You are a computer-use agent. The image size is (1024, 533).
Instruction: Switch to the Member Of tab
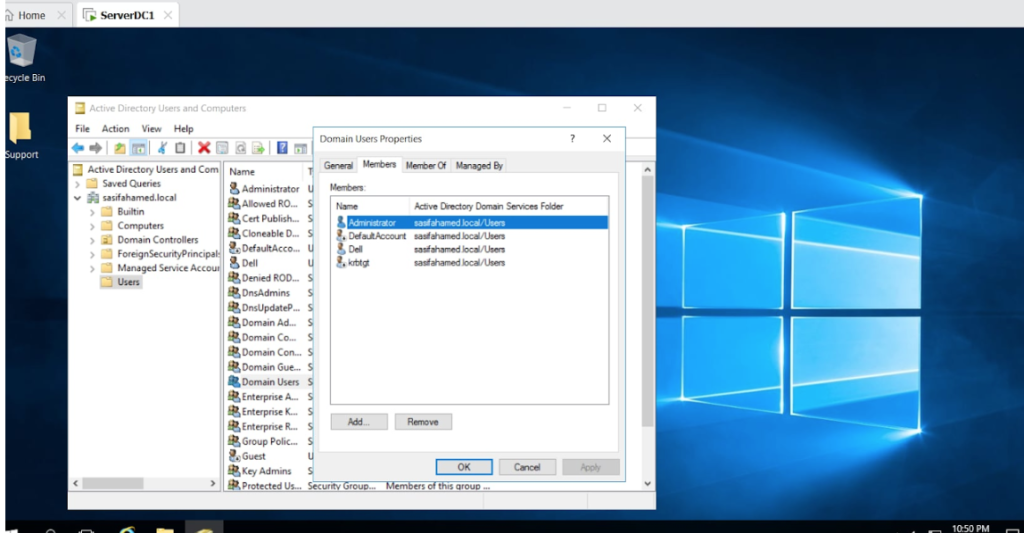[426, 165]
